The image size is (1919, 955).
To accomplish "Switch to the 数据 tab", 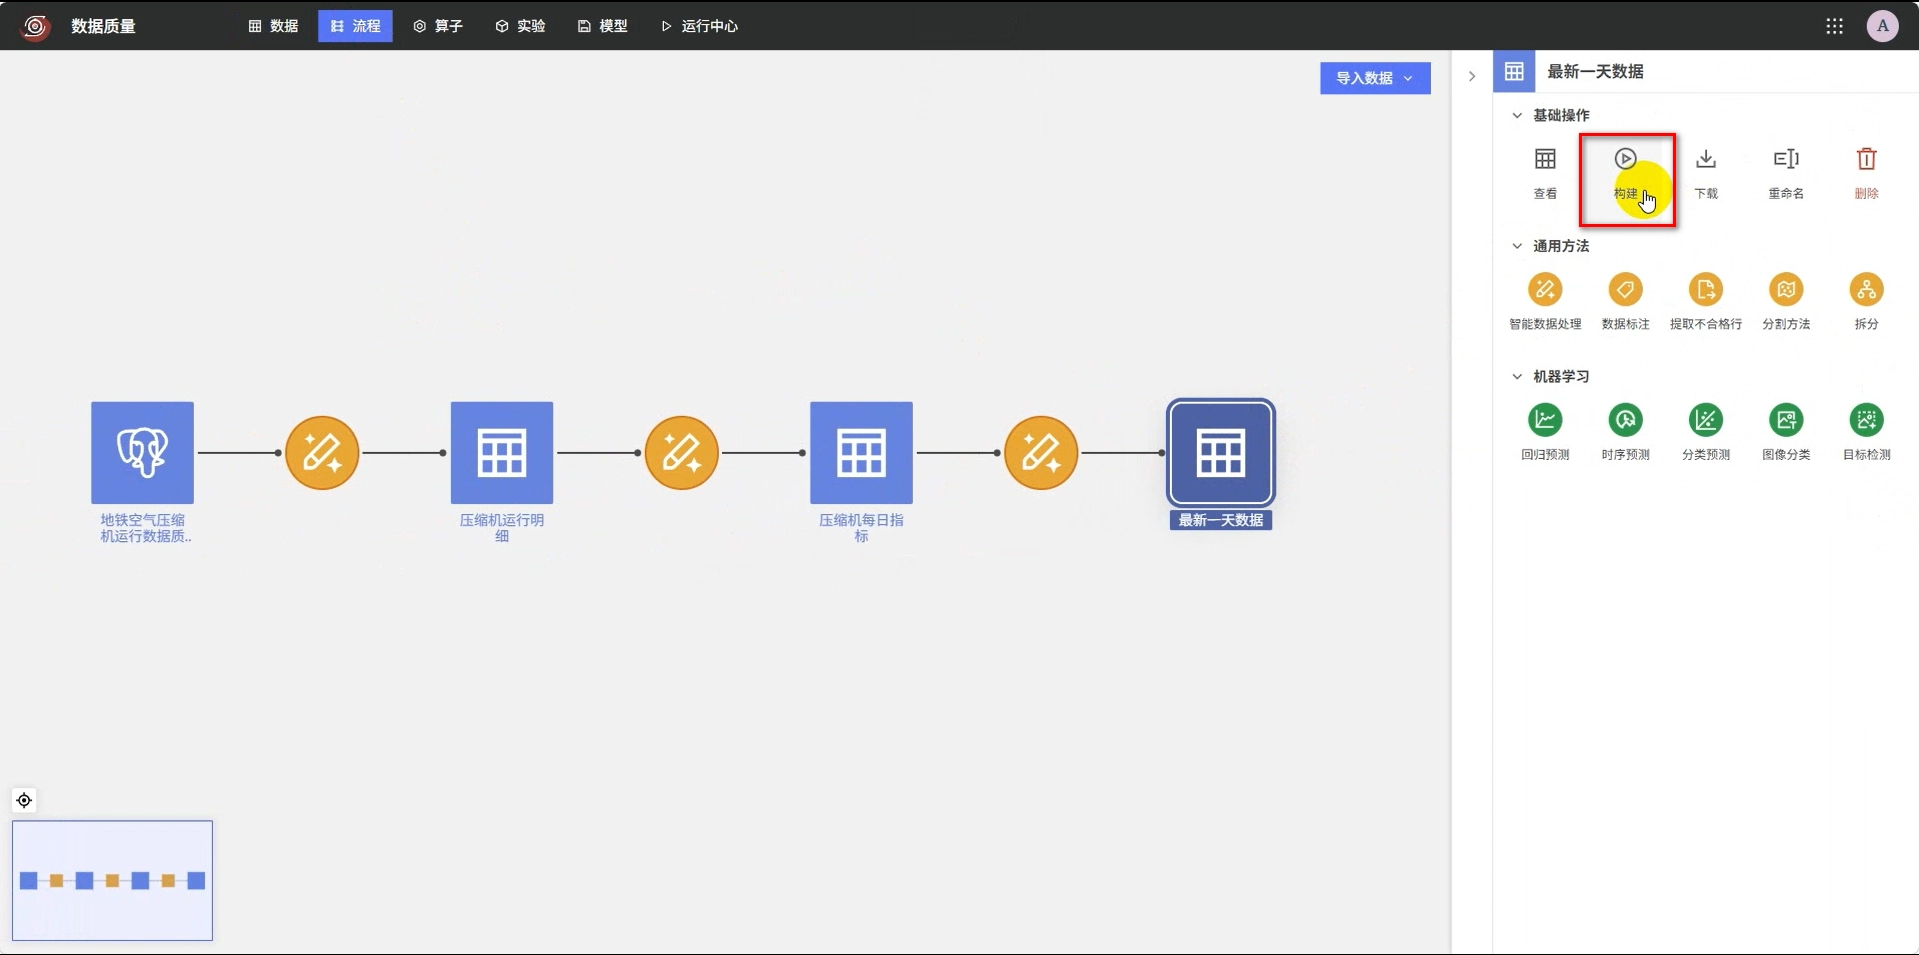I will (x=273, y=26).
